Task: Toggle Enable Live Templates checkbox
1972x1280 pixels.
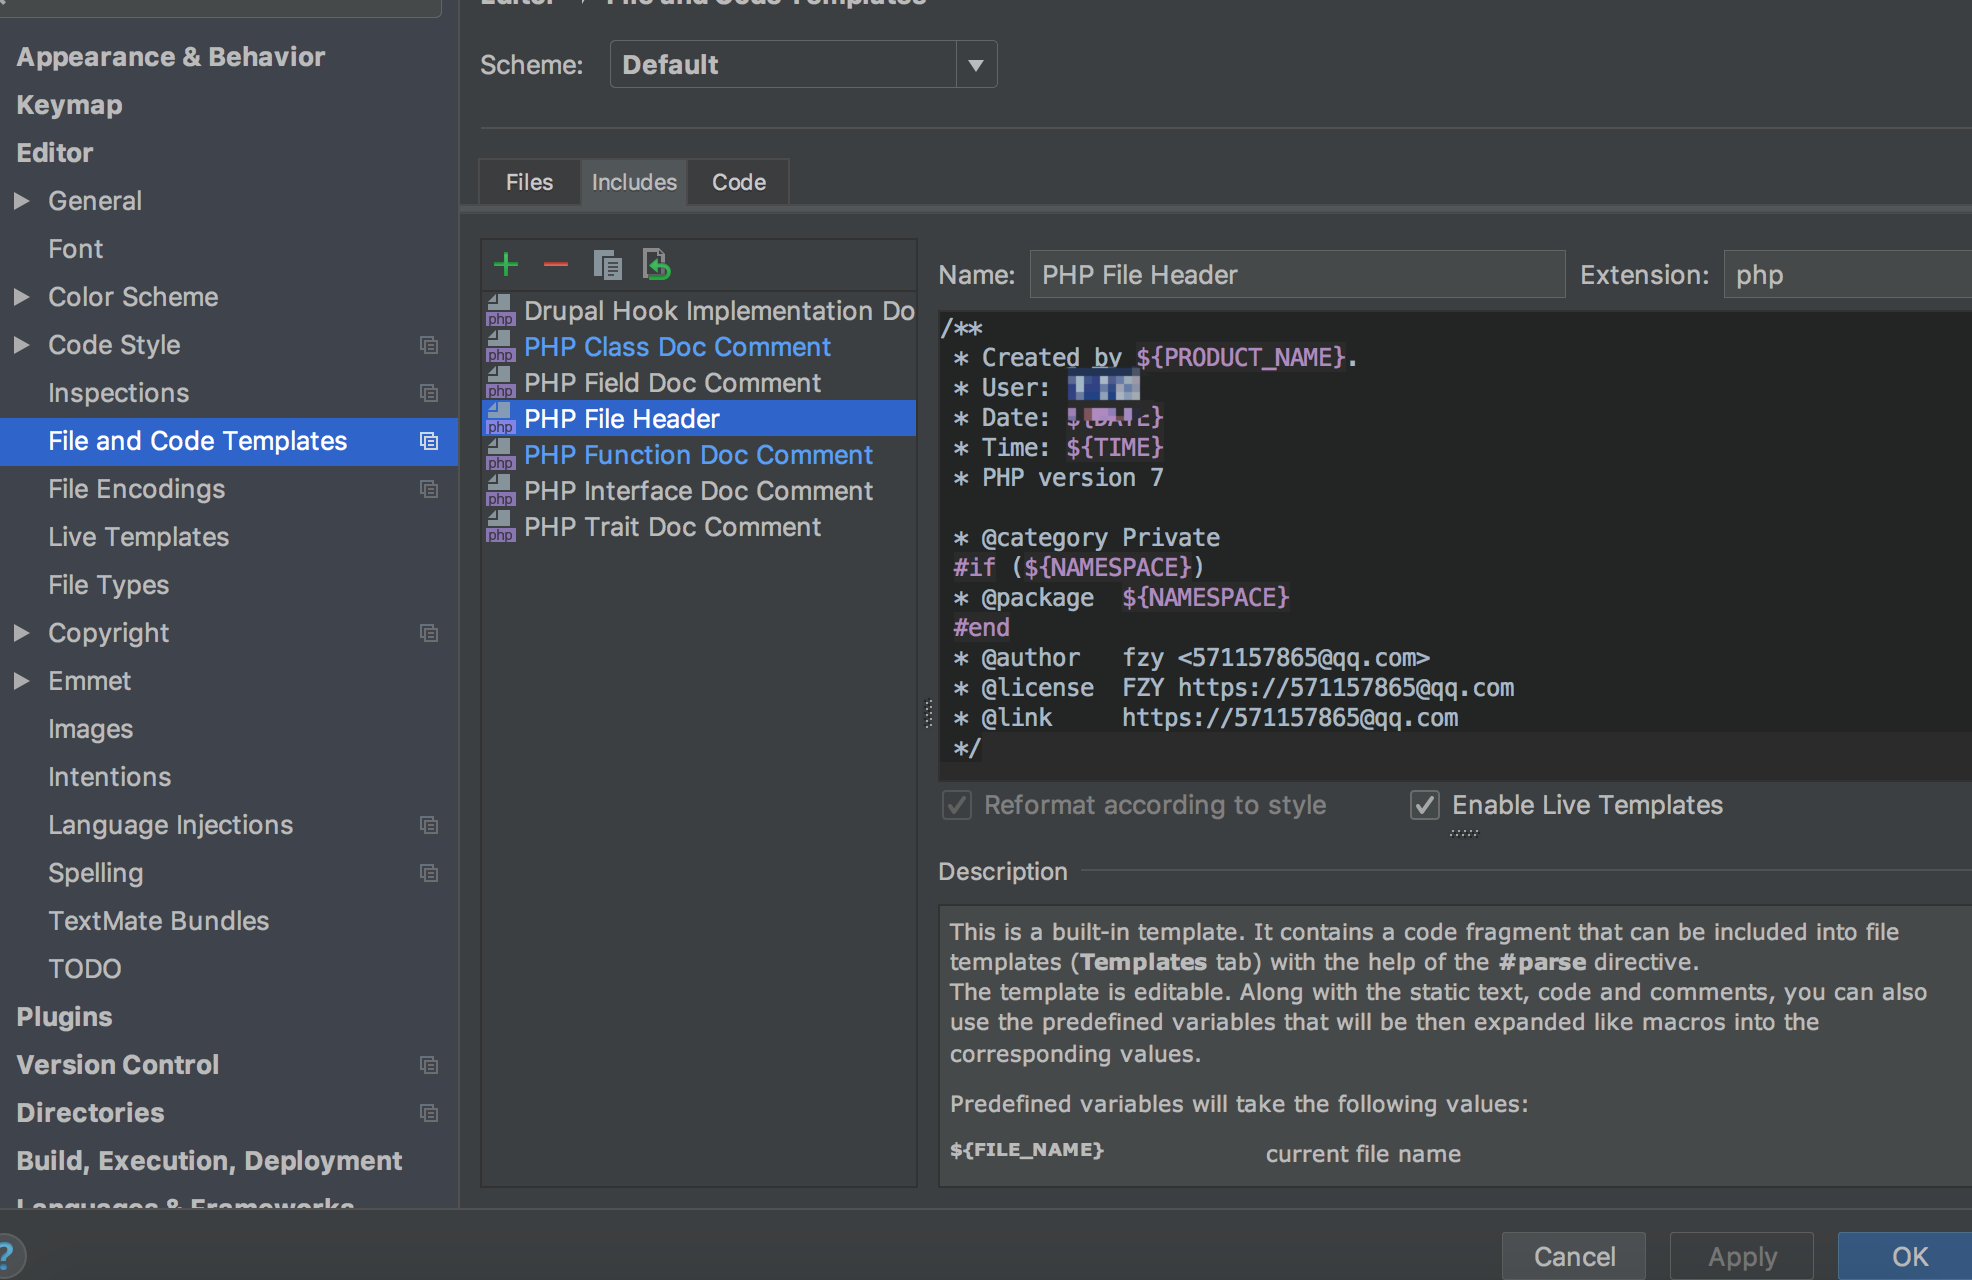Action: pyautogui.click(x=1425, y=805)
